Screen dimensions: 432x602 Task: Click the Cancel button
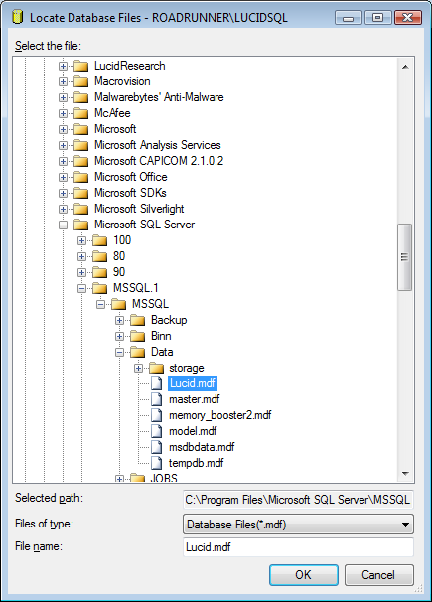[379, 575]
